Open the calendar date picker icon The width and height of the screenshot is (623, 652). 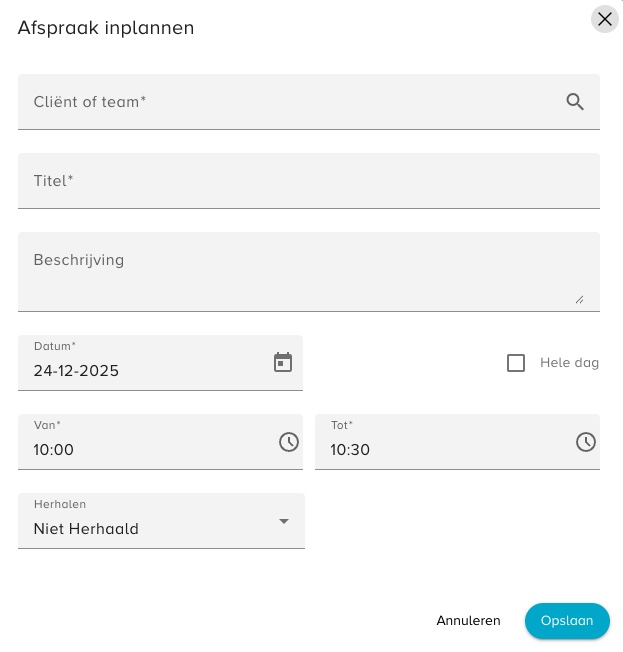283,362
